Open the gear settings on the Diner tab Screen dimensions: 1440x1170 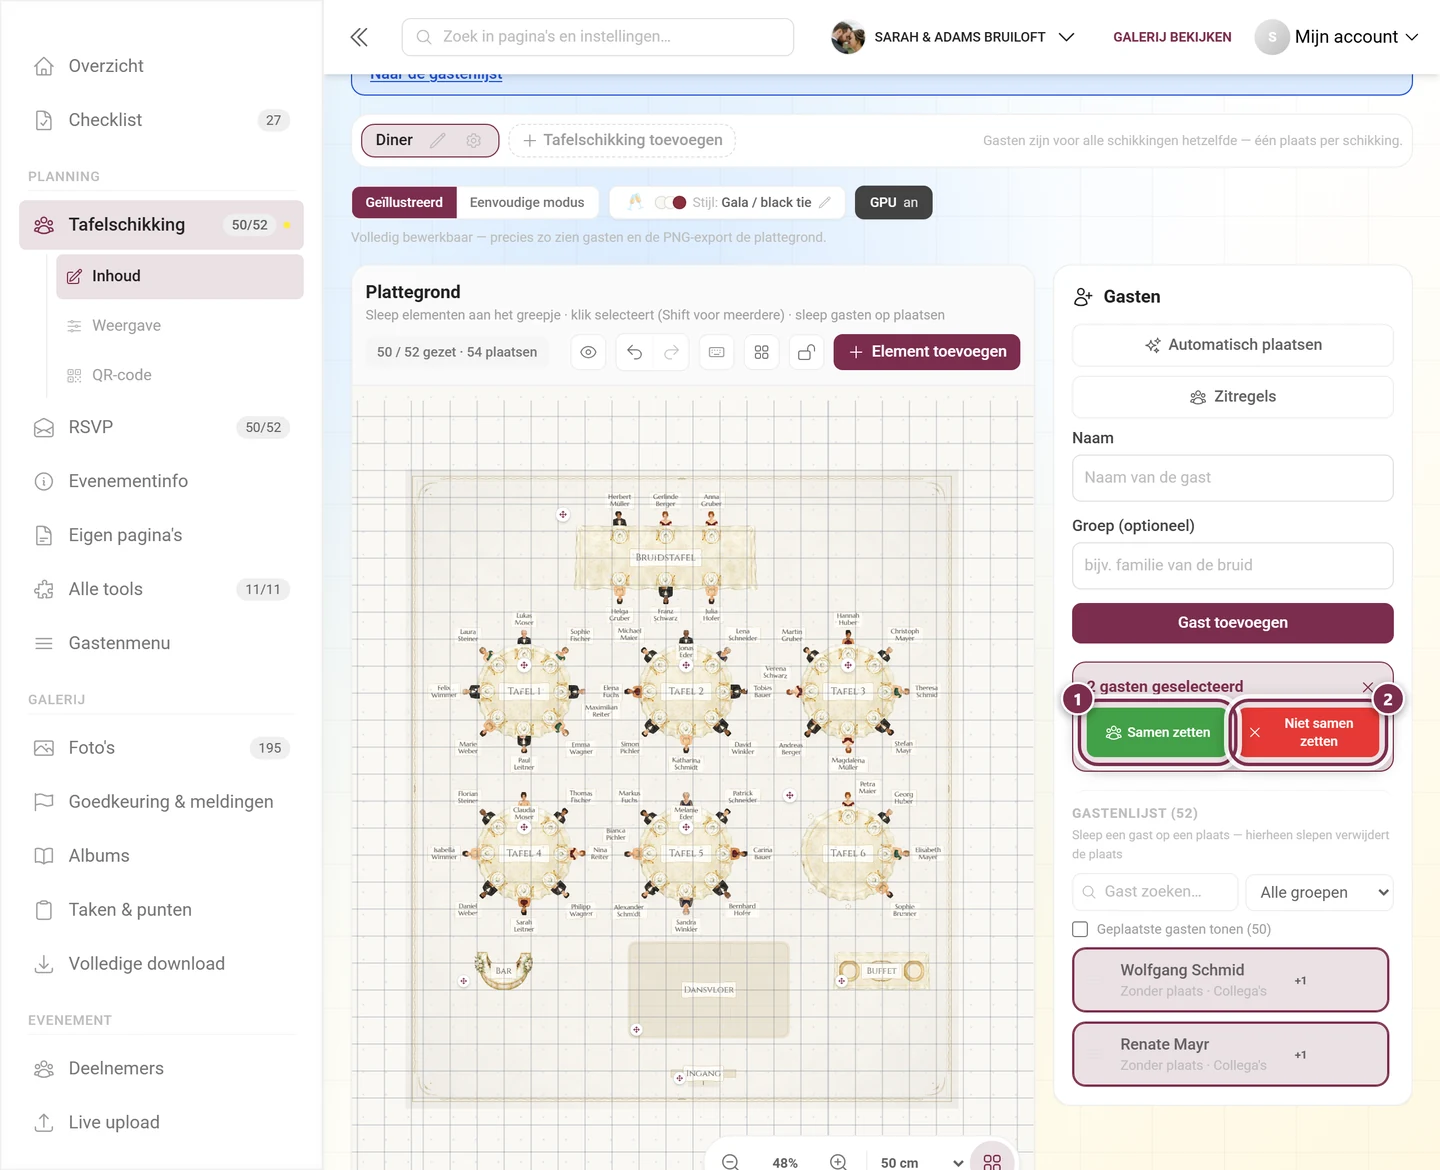coord(474,141)
